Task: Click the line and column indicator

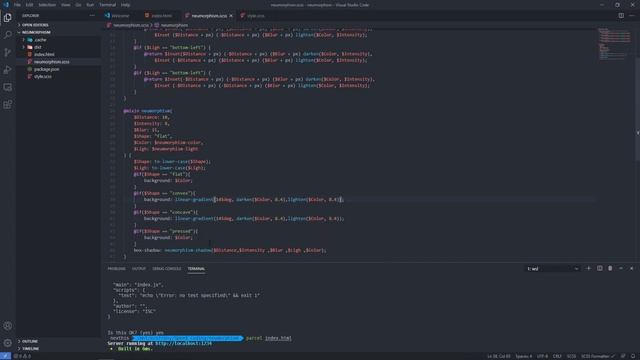Action: 498,356
